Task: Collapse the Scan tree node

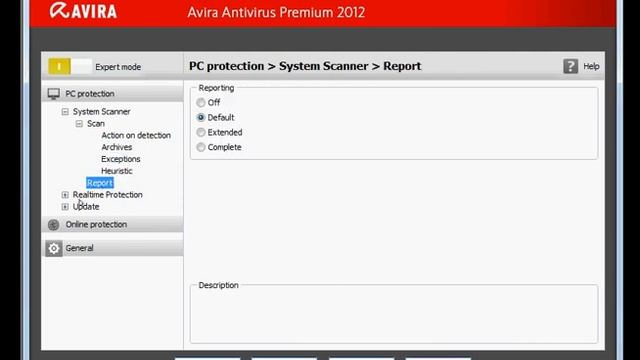Action: [79, 123]
